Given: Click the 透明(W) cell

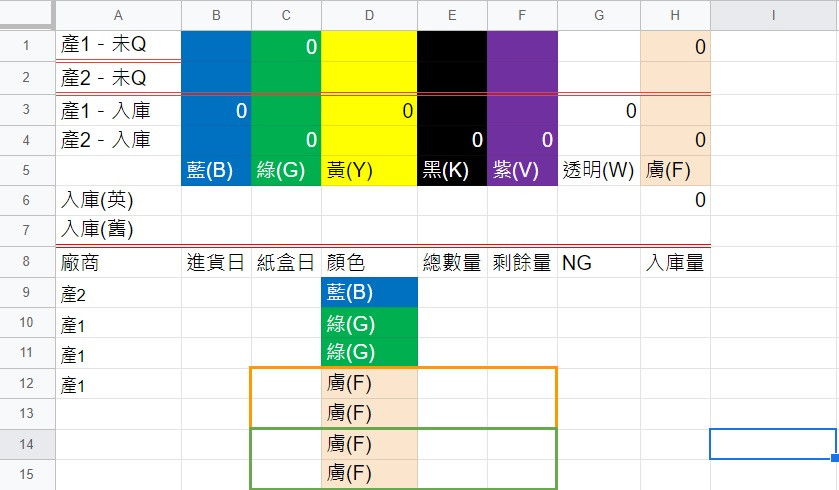Looking at the screenshot, I should (x=599, y=171).
